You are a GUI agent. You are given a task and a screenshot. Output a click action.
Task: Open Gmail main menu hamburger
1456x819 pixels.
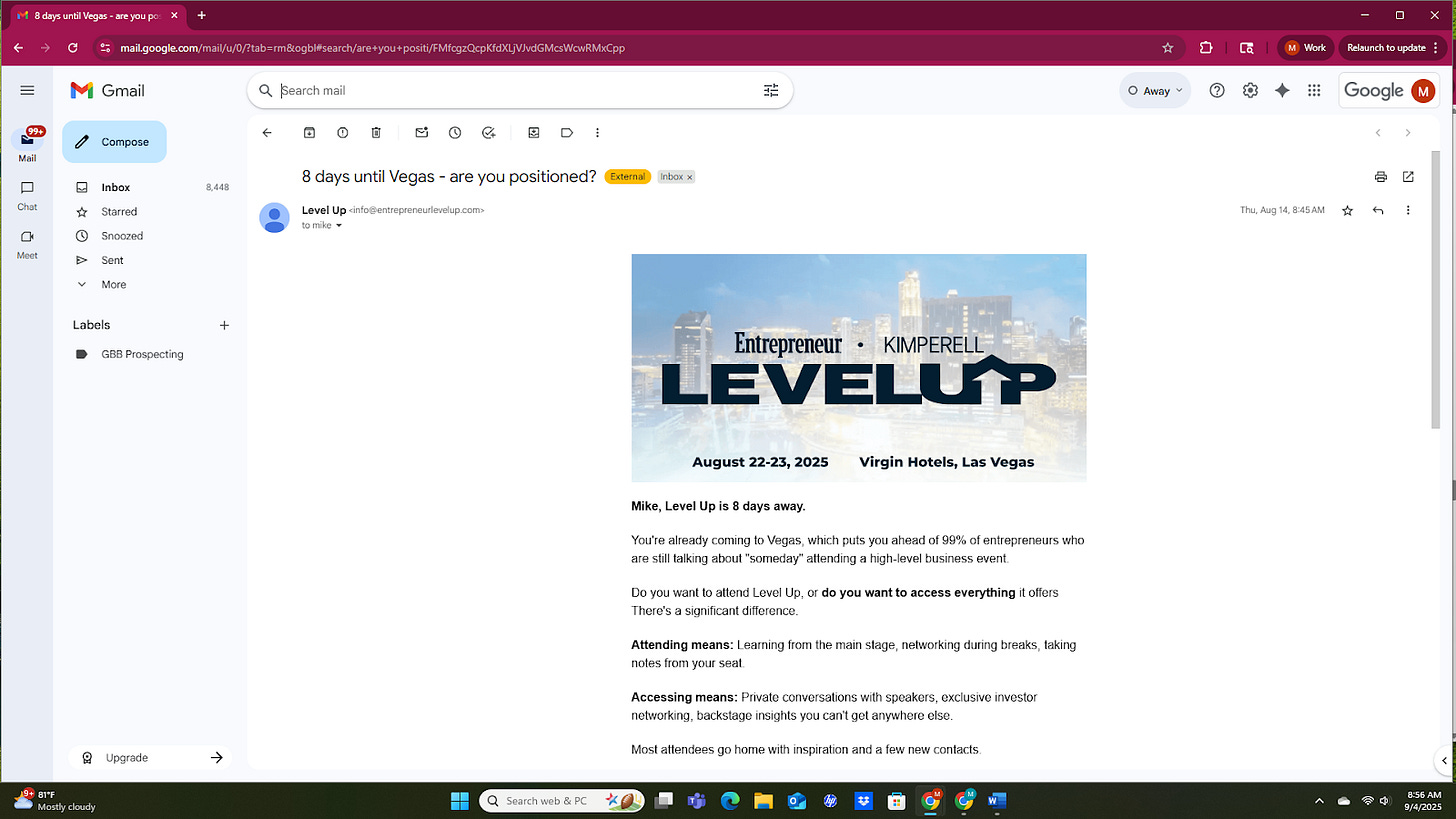[27, 90]
